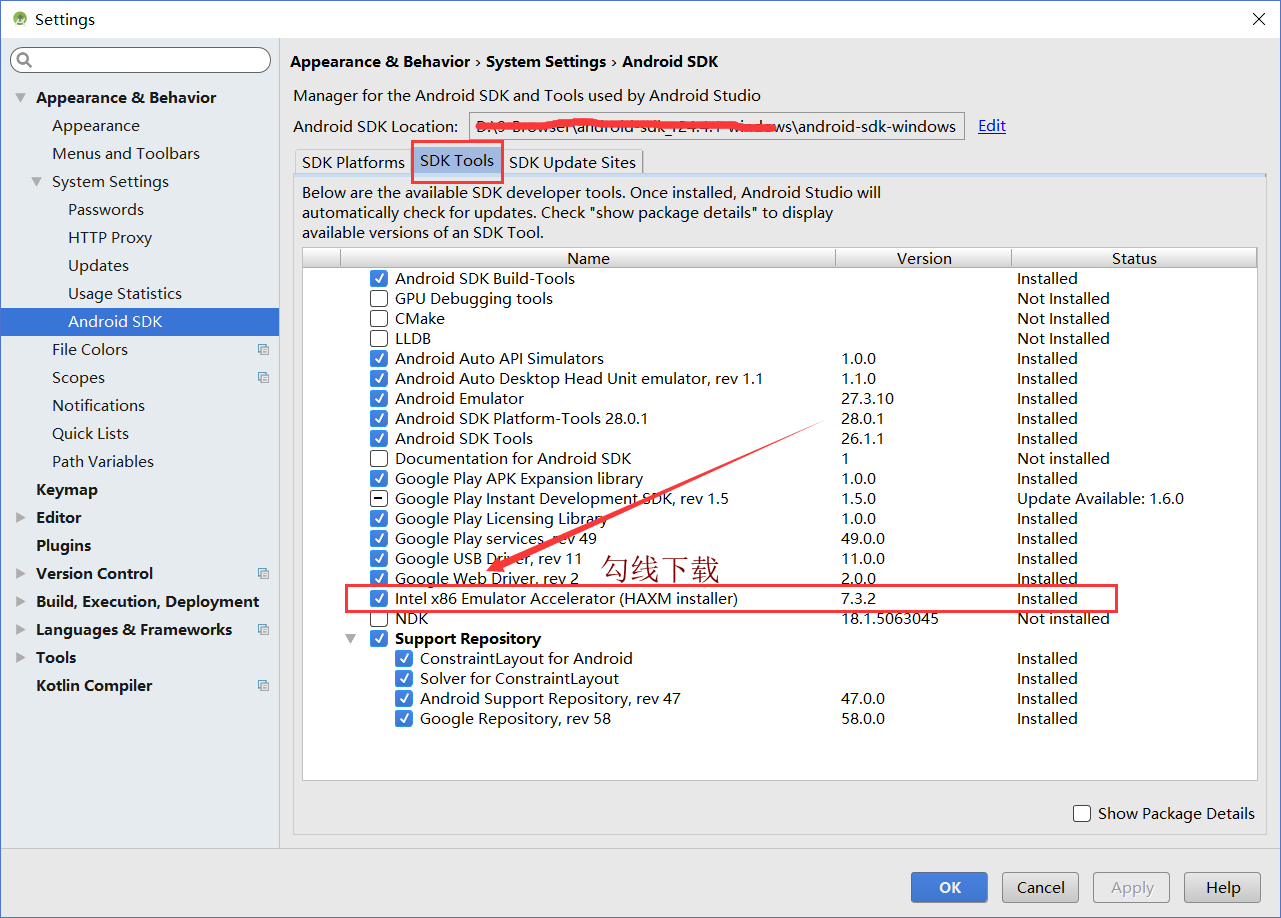This screenshot has width=1281, height=918.
Task: Click version 18.1.5063045 cell
Action: click(x=889, y=619)
